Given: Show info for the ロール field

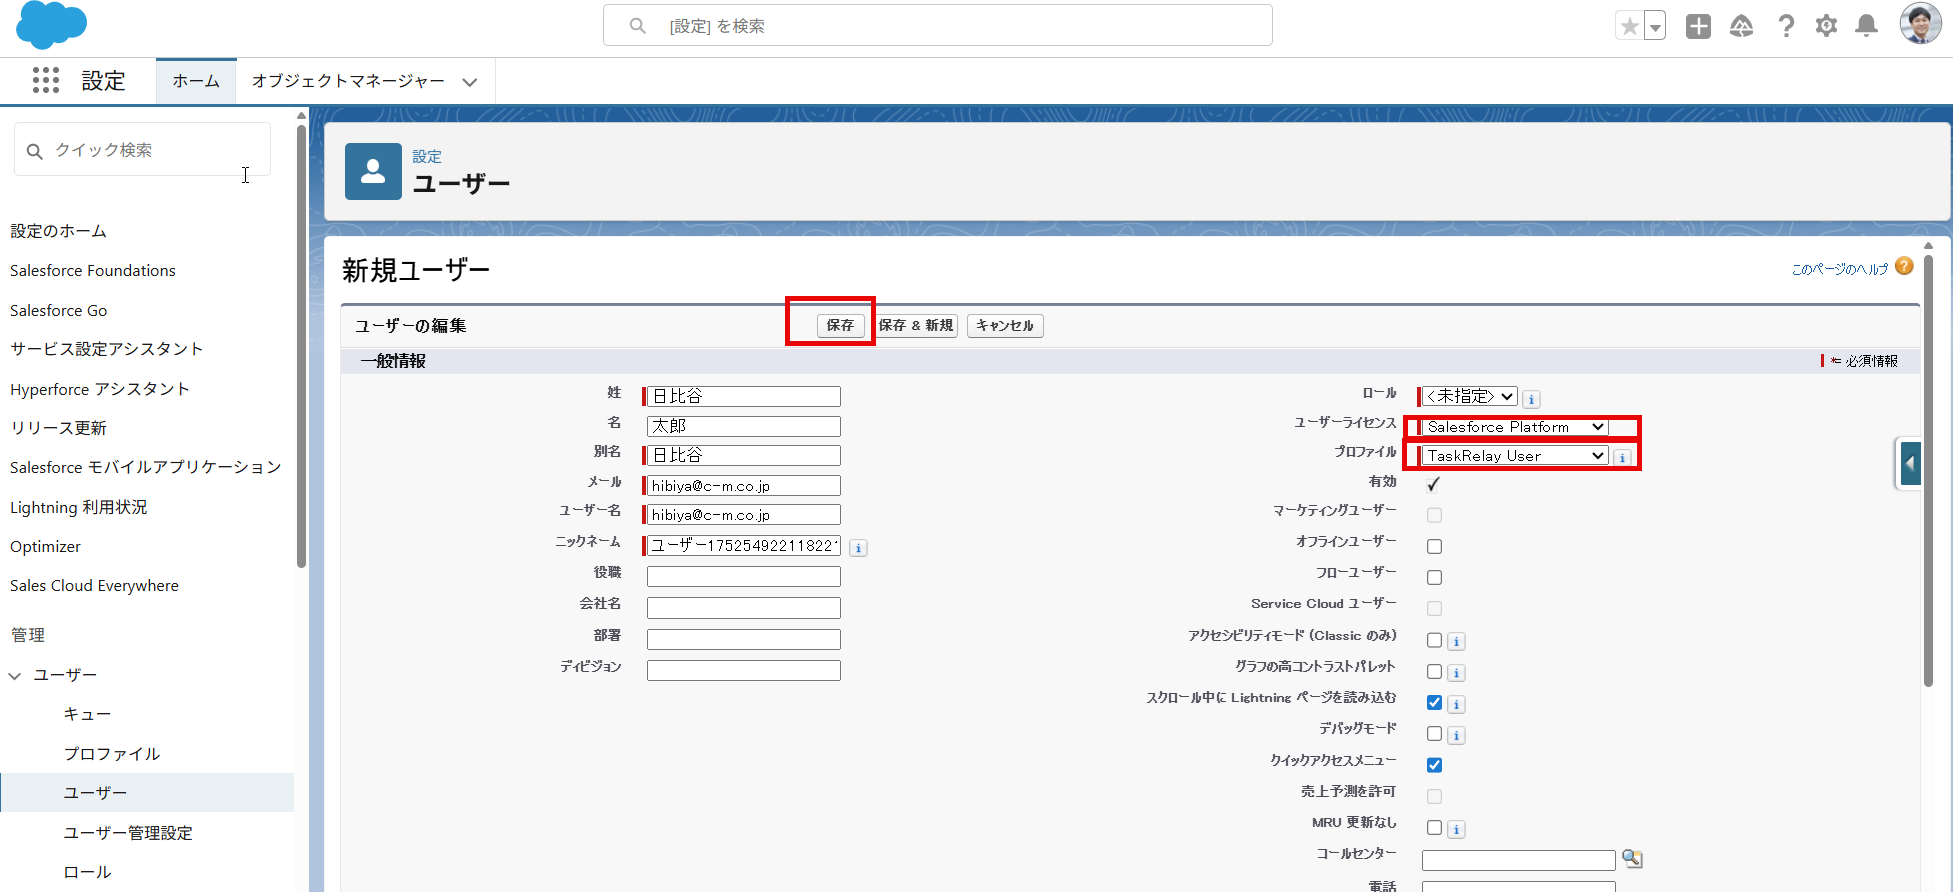Looking at the screenshot, I should (x=1531, y=399).
